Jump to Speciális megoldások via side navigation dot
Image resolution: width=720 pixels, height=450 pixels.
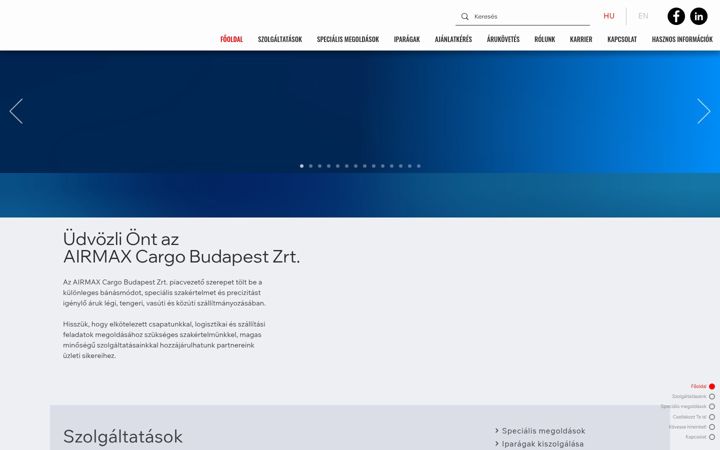point(712,407)
